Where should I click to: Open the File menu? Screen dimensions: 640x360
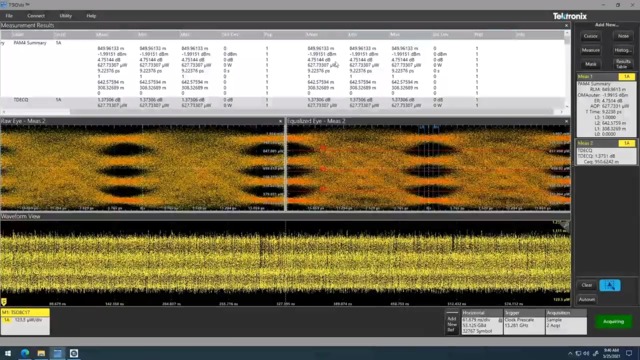(x=9, y=16)
